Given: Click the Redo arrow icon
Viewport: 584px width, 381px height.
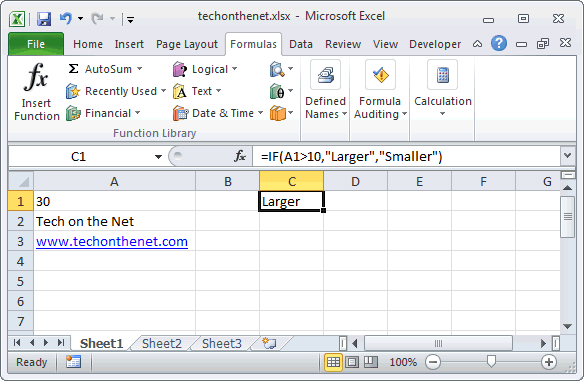Looking at the screenshot, I should pos(97,18).
